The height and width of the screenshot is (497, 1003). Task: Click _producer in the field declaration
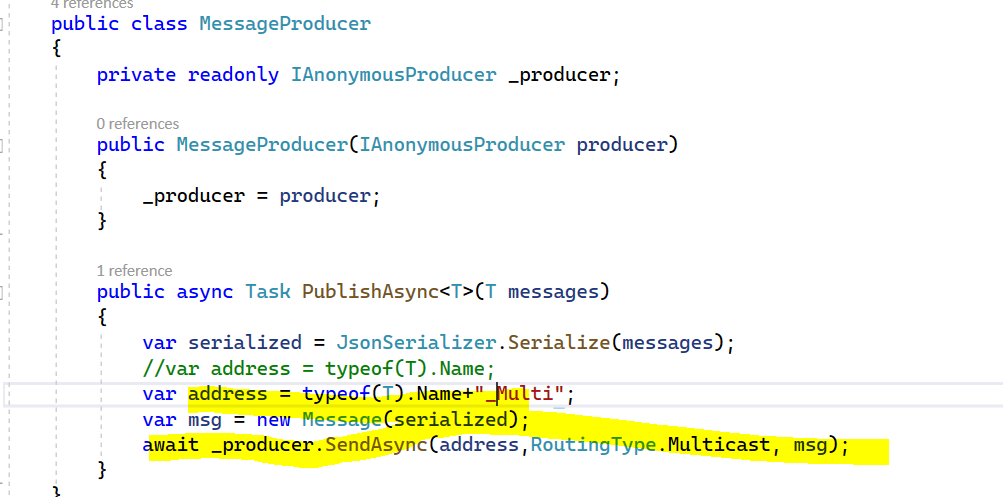click(560, 75)
